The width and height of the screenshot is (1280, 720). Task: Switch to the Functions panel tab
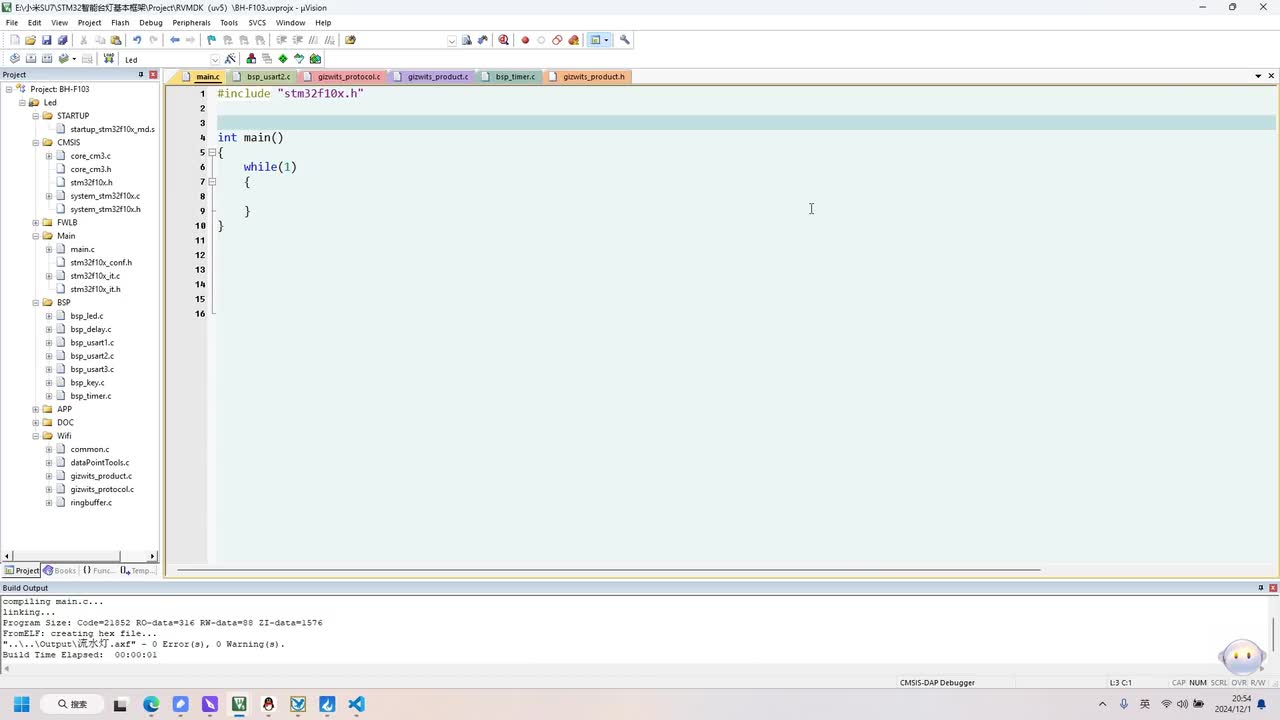coord(98,570)
